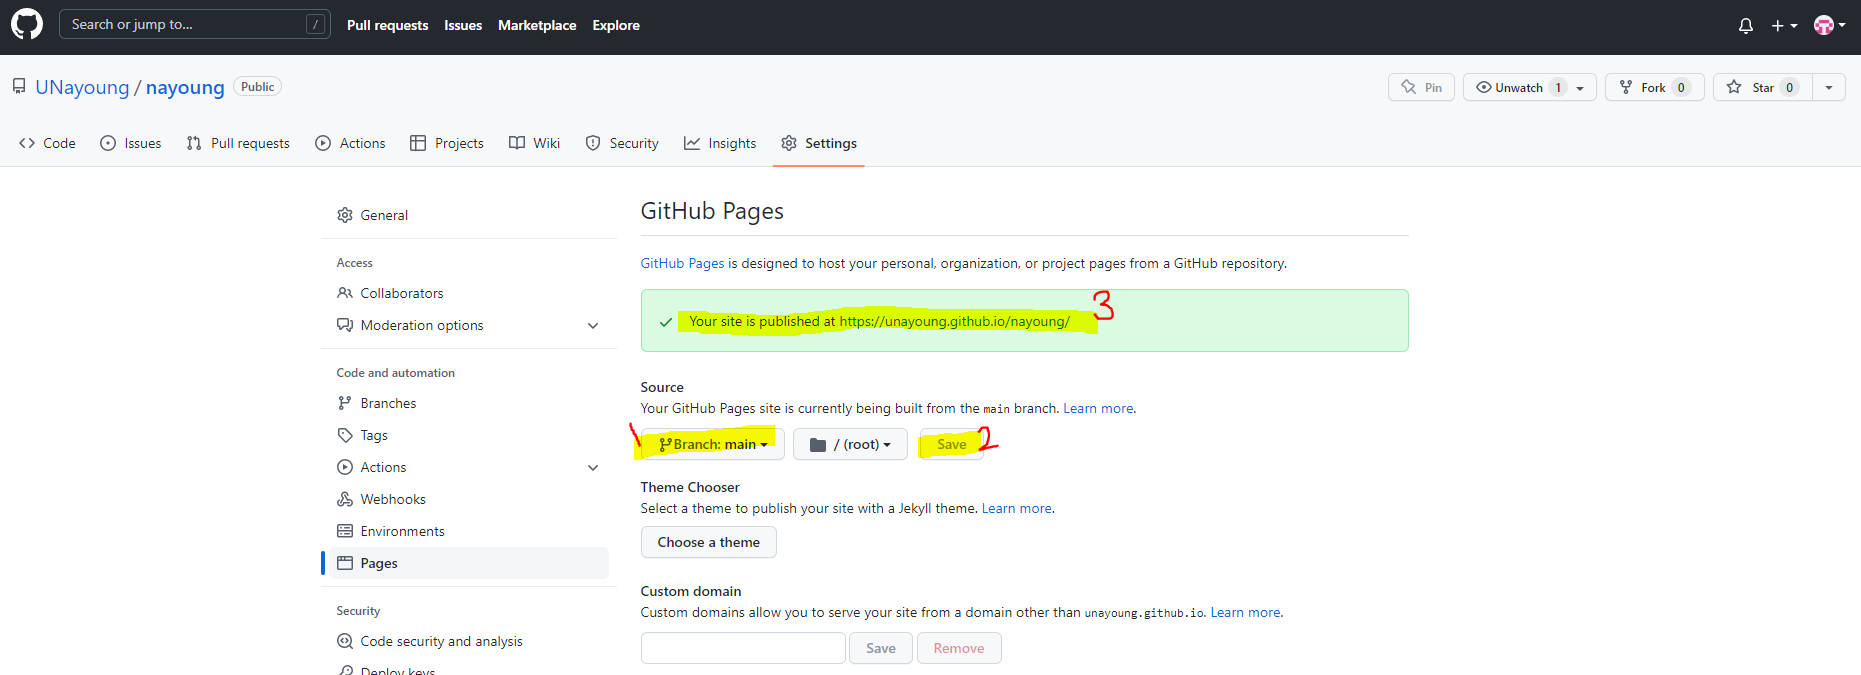Open Issues in top navigation
Viewport: 1861px width, 675px height.
463,25
